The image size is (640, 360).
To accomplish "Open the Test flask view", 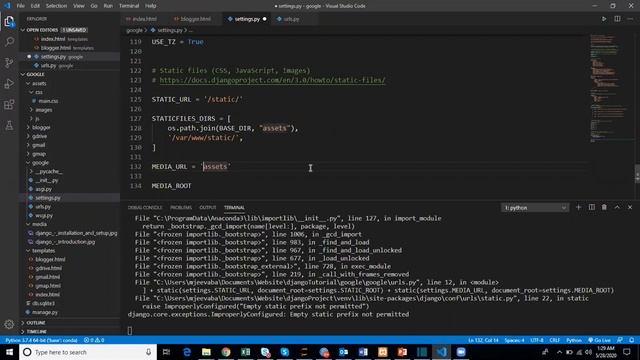I will tap(9, 125).
